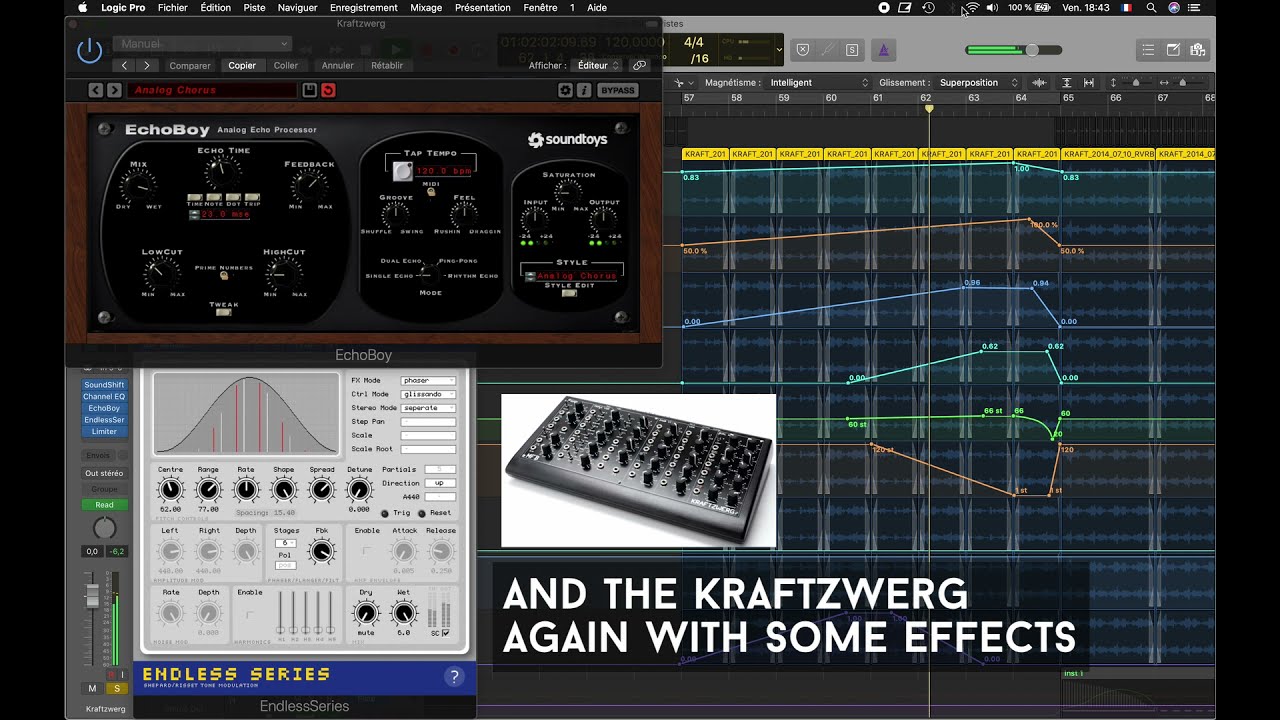This screenshot has width=1280, height=720.
Task: Open the Présentation menu
Action: [482, 7]
